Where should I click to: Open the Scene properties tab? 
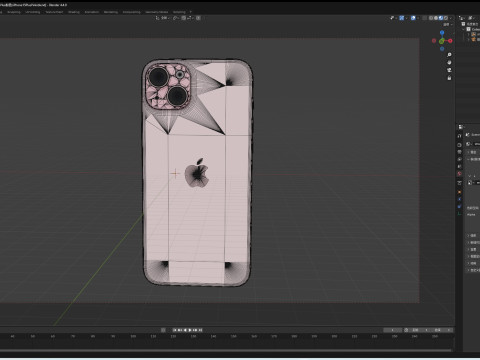click(459, 166)
